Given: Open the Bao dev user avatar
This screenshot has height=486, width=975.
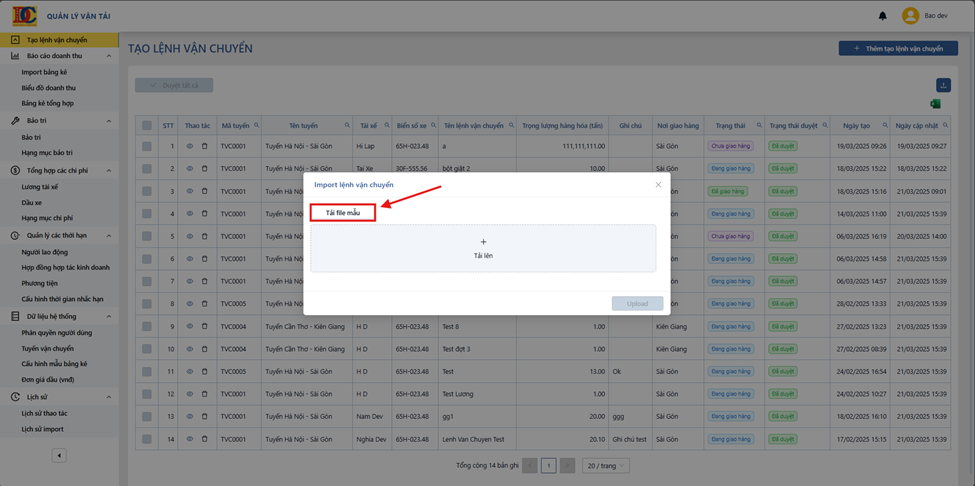Looking at the screenshot, I should [x=910, y=16].
